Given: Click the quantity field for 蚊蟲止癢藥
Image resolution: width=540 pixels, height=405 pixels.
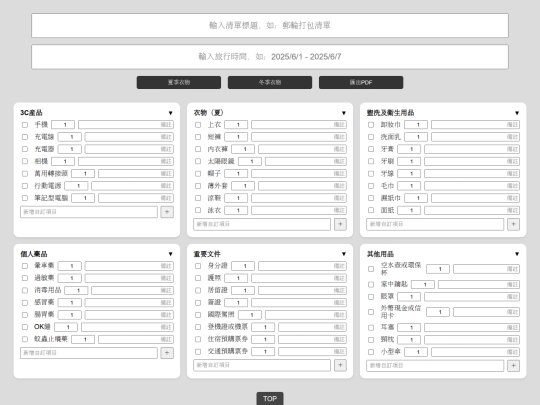Looking at the screenshot, I should point(83,339).
